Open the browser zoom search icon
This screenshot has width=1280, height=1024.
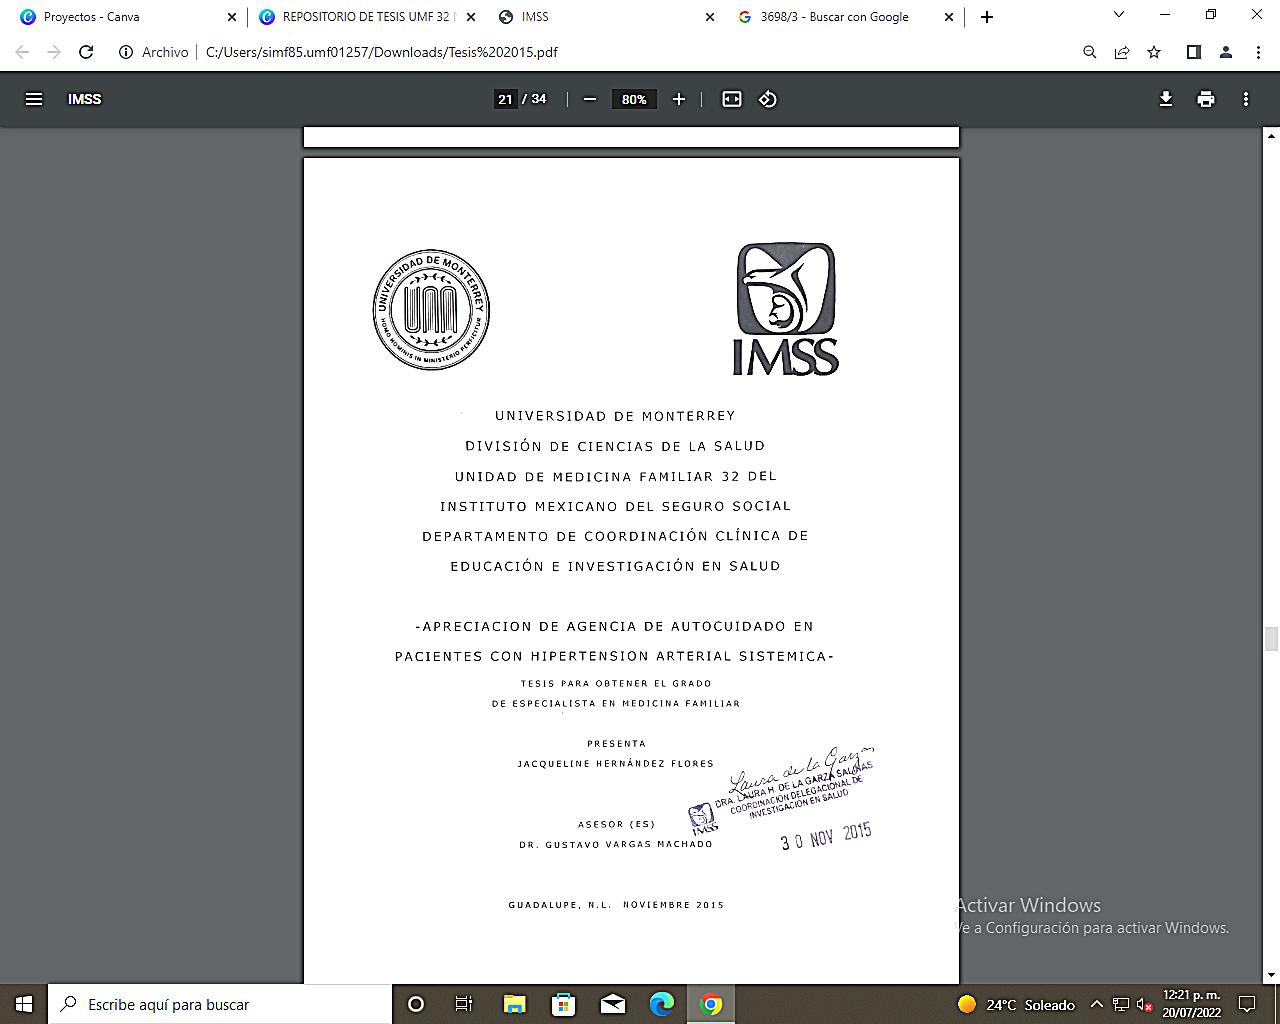pyautogui.click(x=1090, y=52)
